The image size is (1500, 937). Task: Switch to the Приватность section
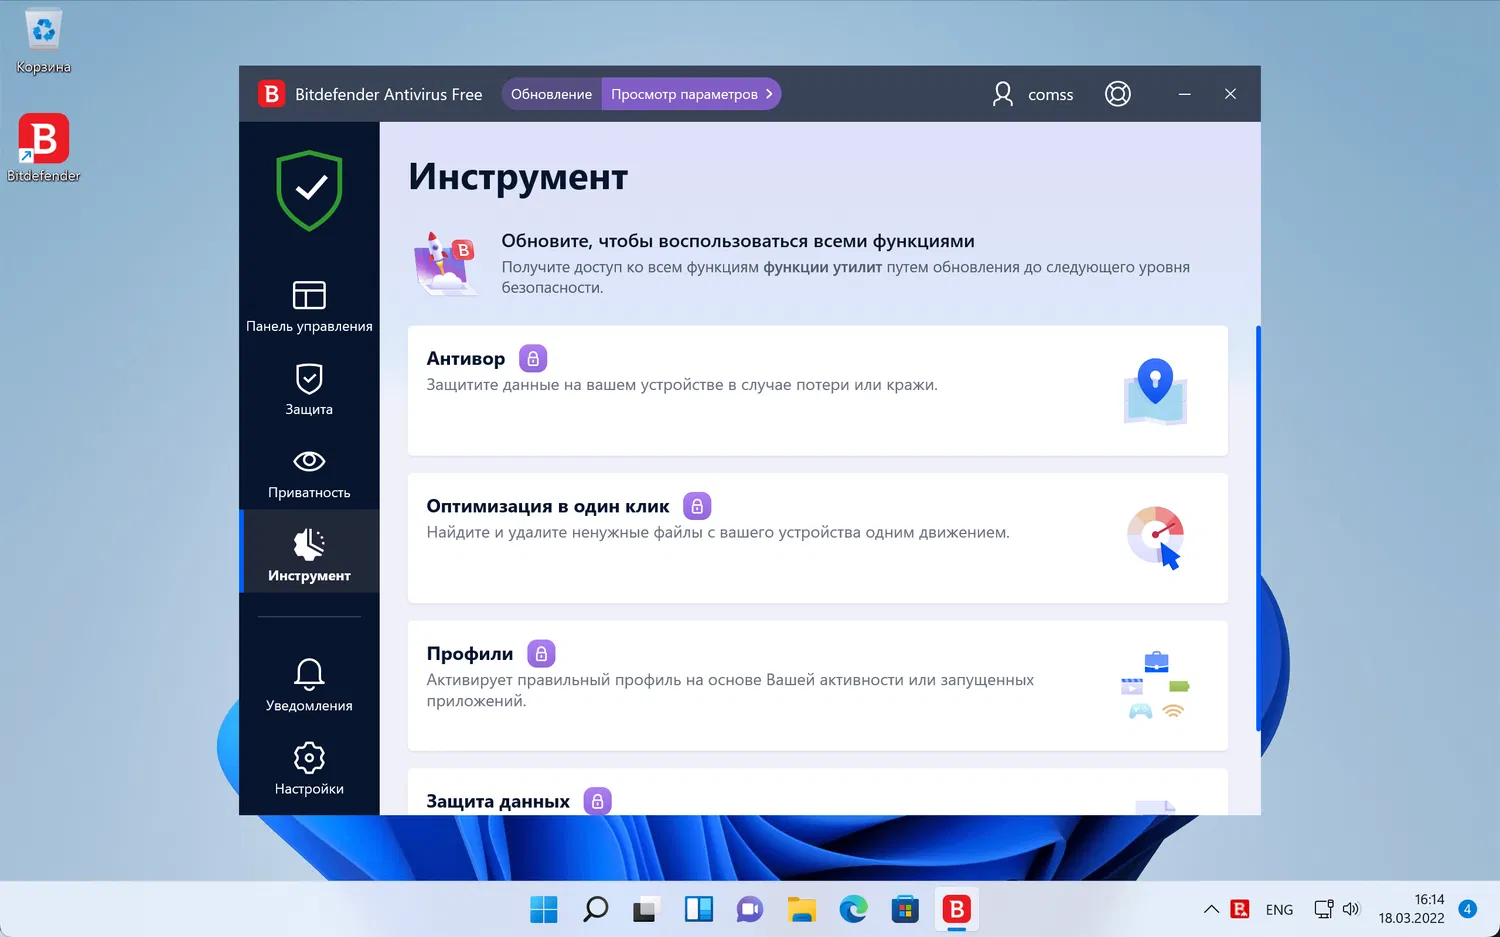click(309, 472)
